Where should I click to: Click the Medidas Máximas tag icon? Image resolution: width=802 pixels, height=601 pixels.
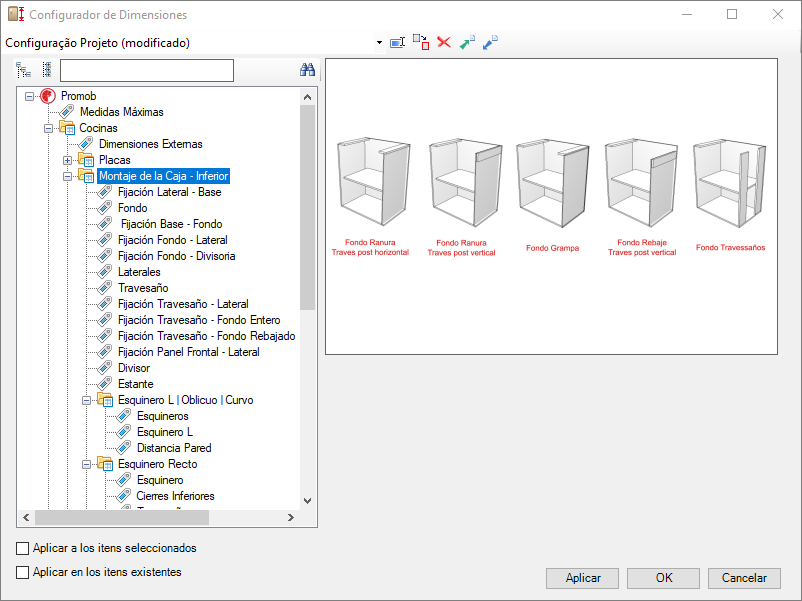(x=67, y=112)
